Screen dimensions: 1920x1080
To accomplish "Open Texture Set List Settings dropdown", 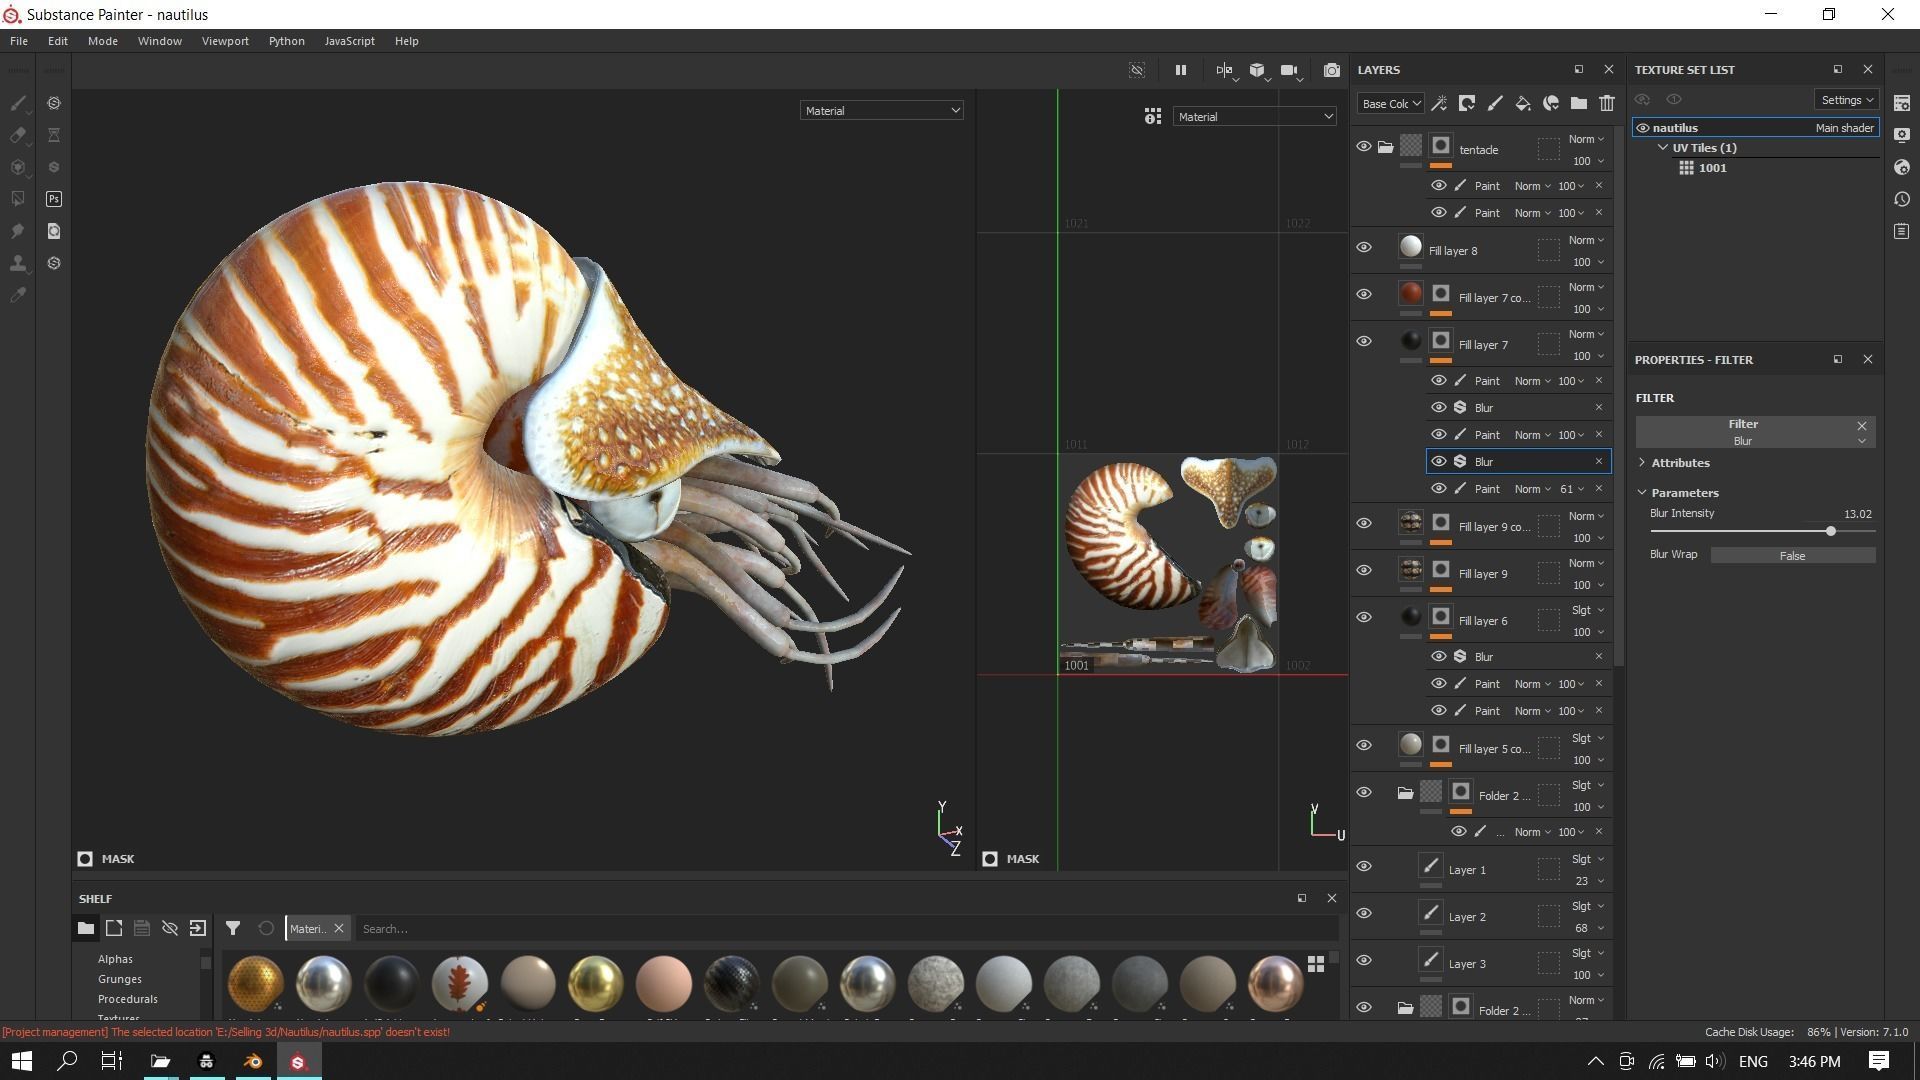I will 1846,100.
